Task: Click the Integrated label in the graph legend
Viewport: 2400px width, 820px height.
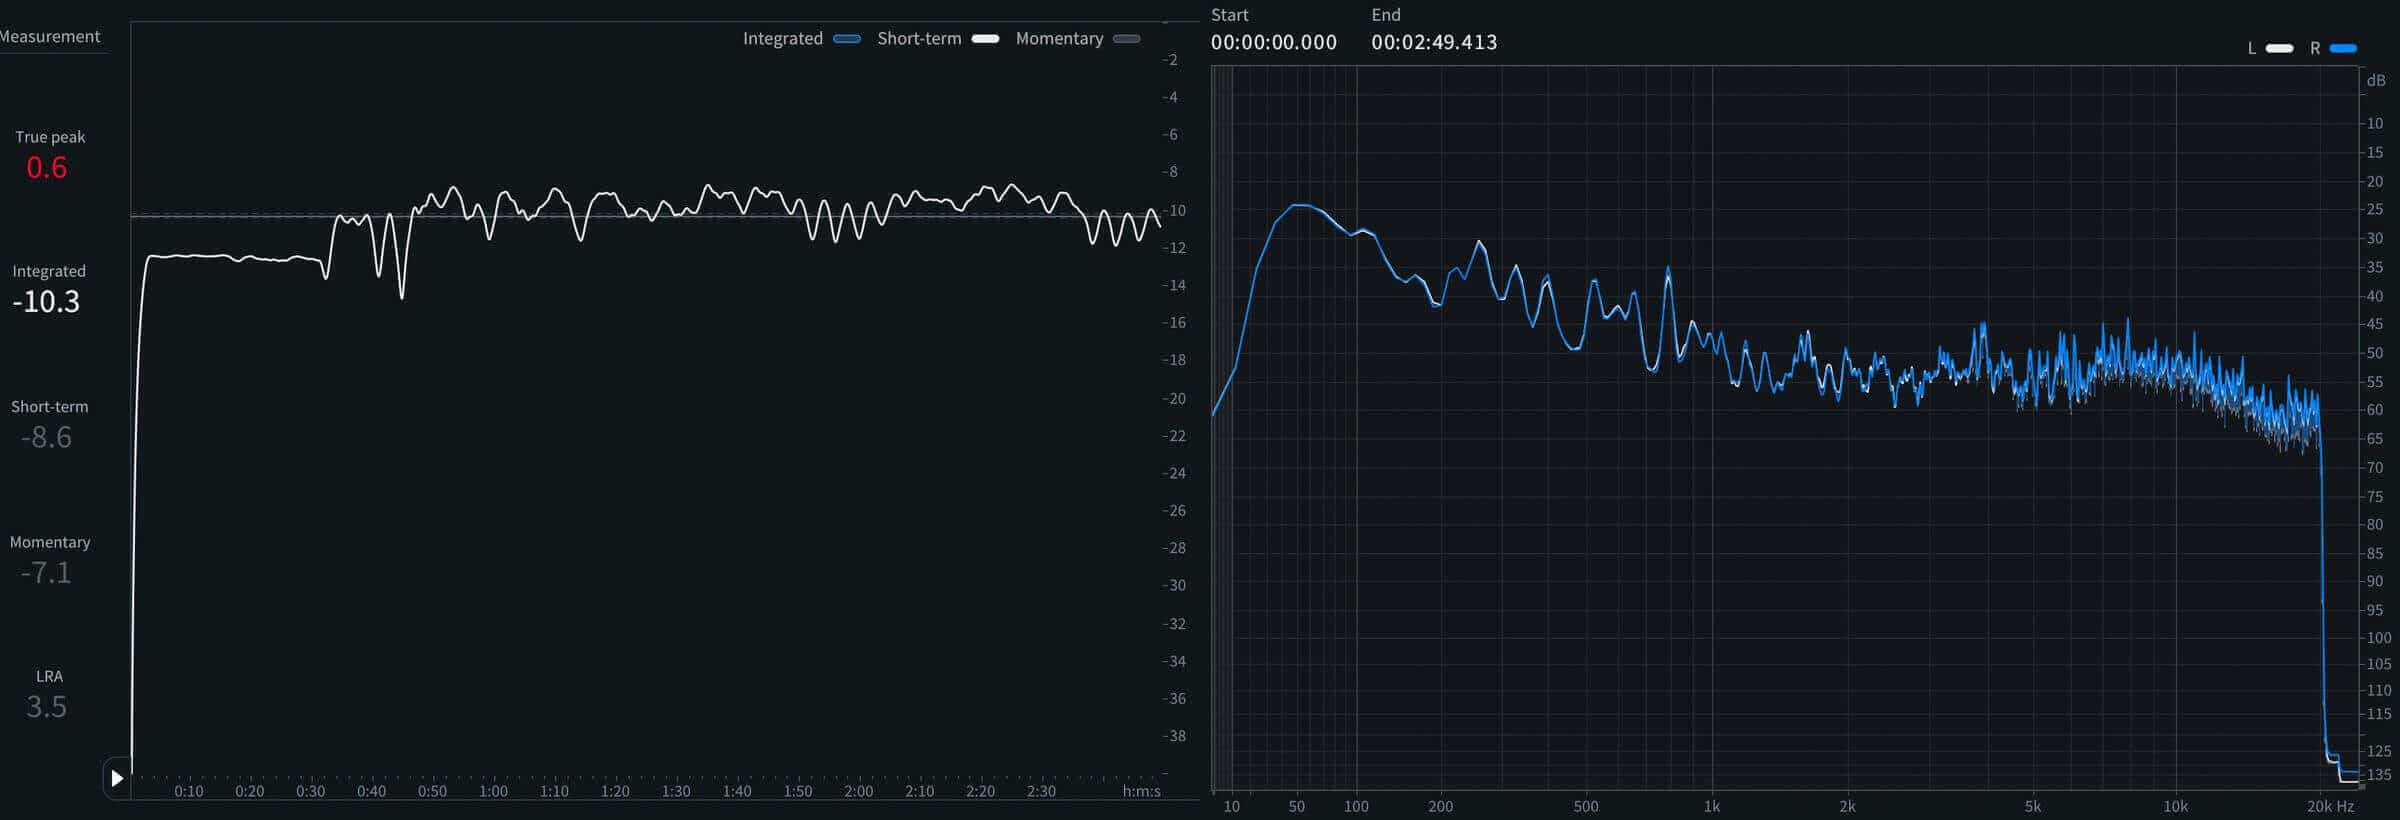Action: pyautogui.click(x=783, y=38)
